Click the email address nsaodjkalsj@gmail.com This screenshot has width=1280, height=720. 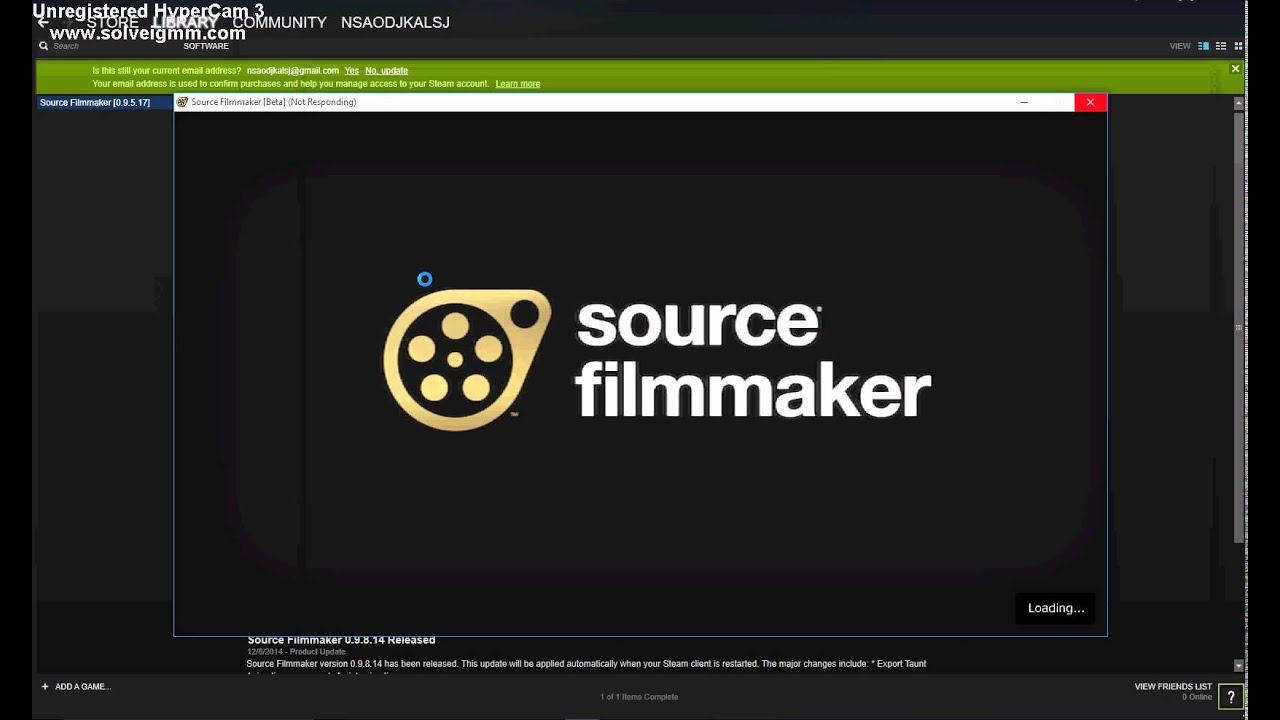[293, 71]
